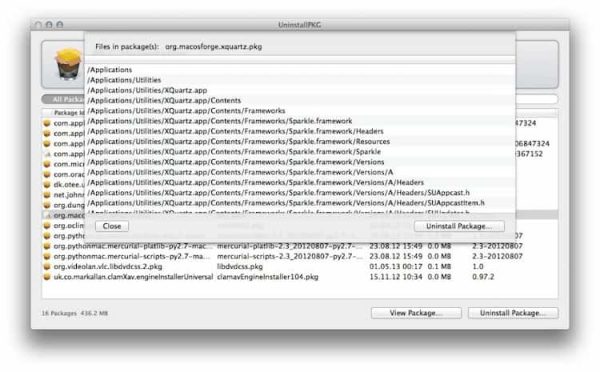
Task: Click the 16 Packages status text
Action: coord(59,313)
